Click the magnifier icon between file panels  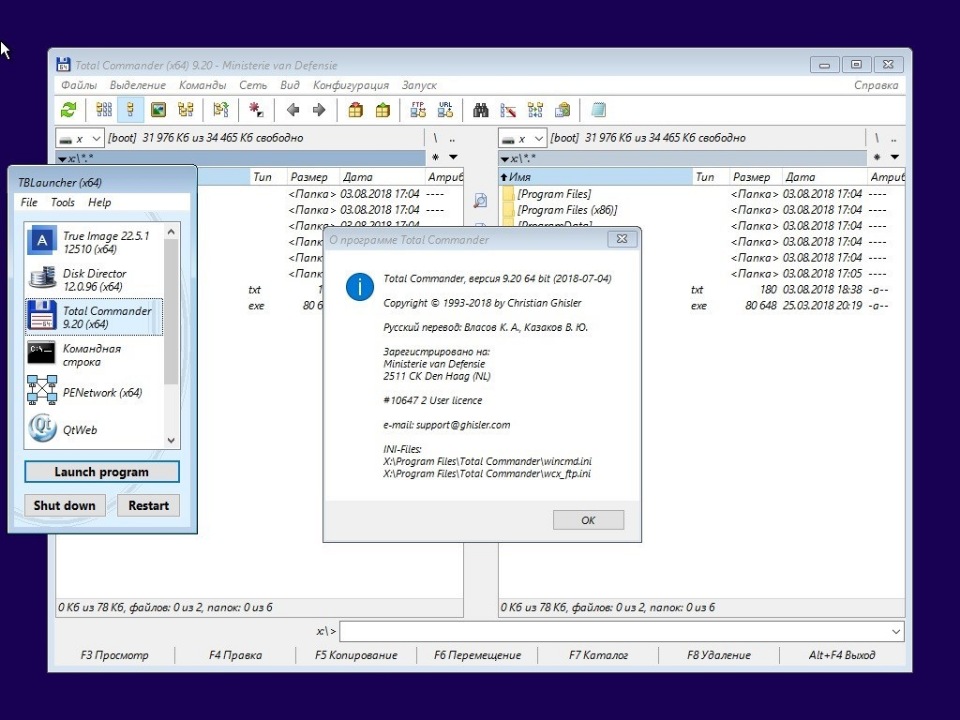[481, 201]
